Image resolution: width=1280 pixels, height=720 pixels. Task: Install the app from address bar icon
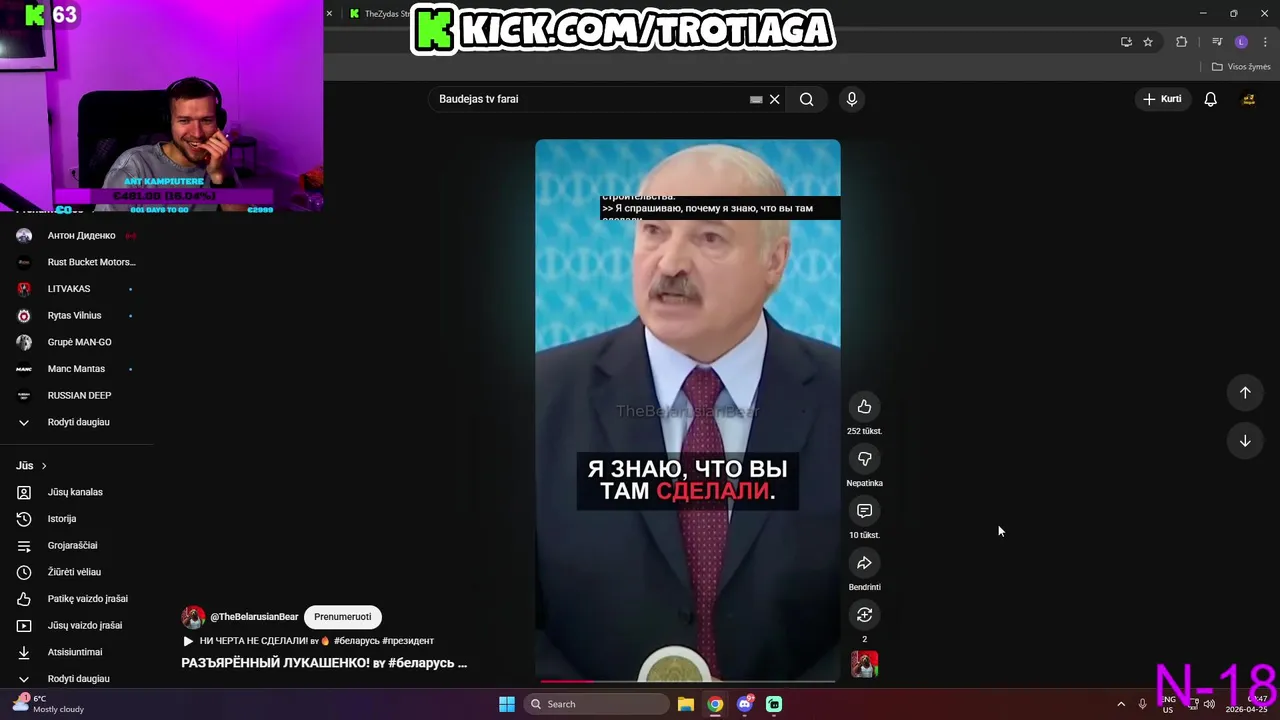click(1126, 42)
